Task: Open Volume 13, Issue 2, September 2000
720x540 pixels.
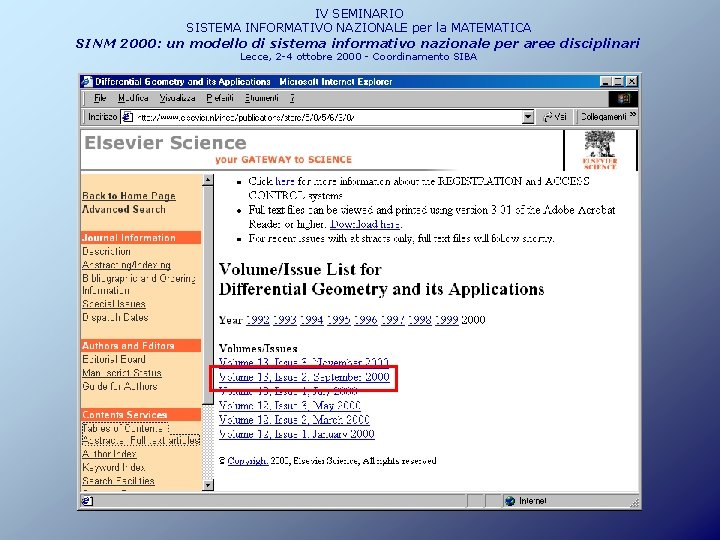Action: [304, 377]
